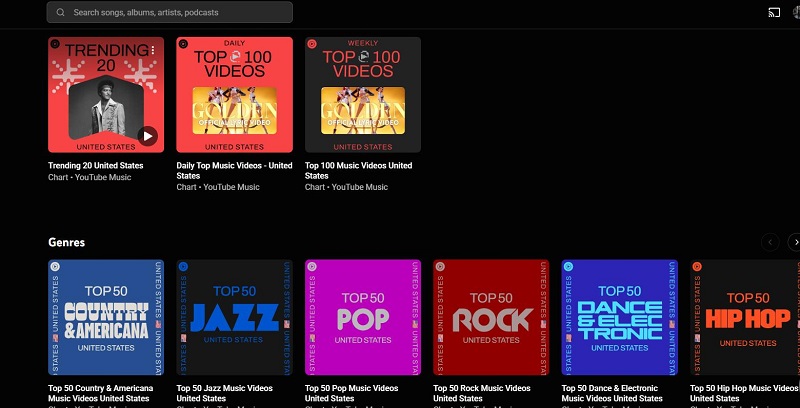Click Top 50 Jazz Music Videos title
Image resolution: width=800 pixels, height=408 pixels.
(x=224, y=393)
